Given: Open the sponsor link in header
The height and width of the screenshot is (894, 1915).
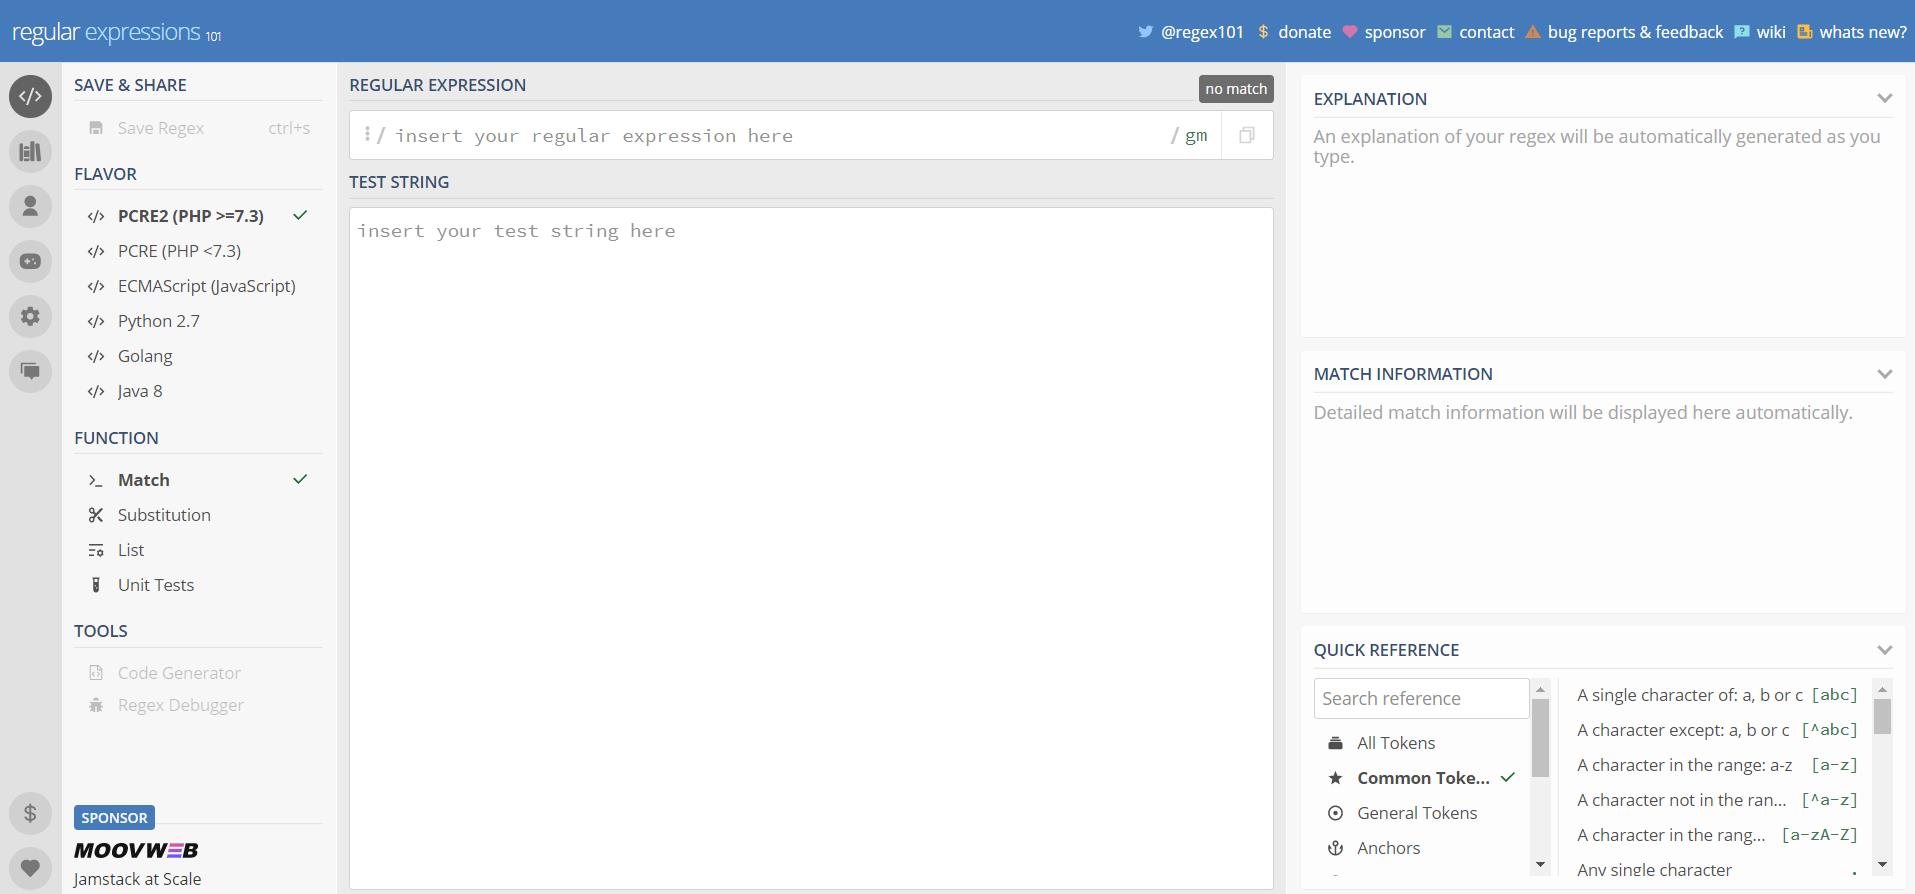Looking at the screenshot, I should tap(1384, 32).
